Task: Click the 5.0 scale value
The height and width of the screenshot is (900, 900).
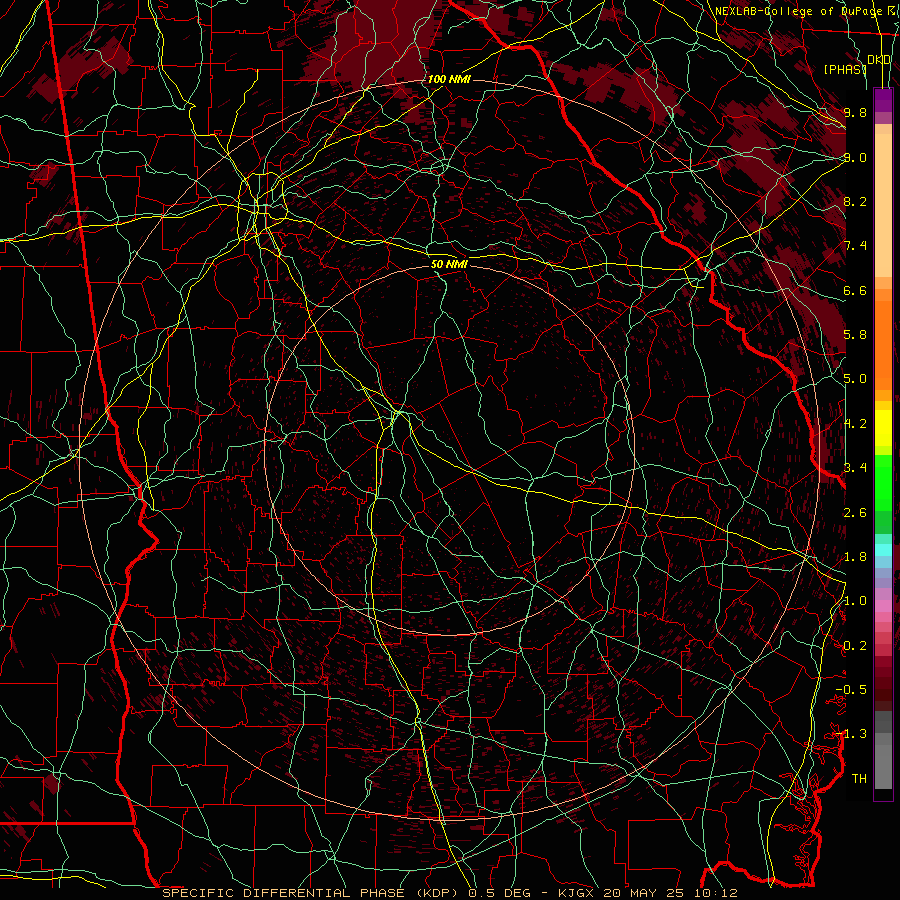Action: (855, 379)
